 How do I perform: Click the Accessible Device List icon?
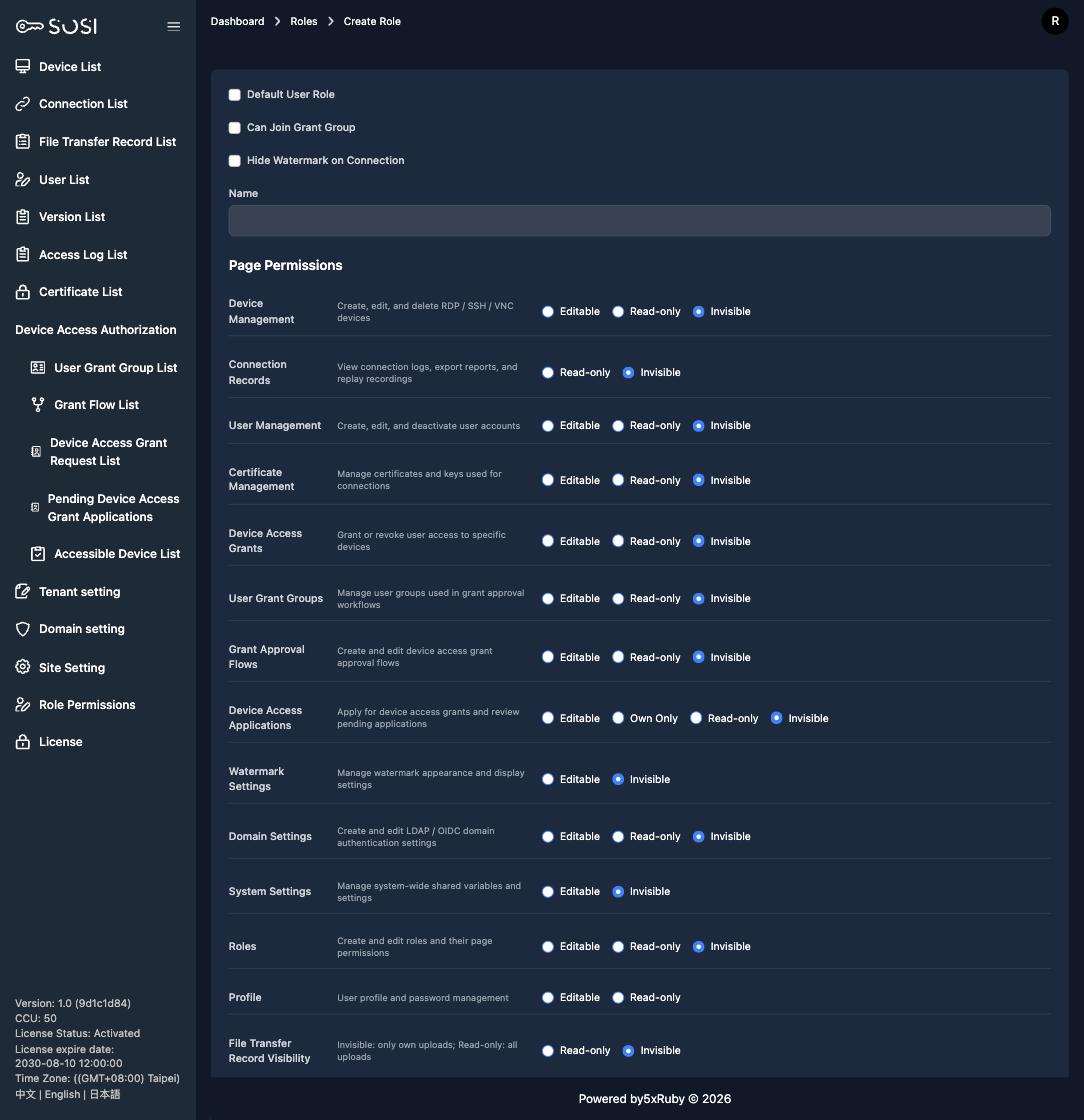coord(38,554)
